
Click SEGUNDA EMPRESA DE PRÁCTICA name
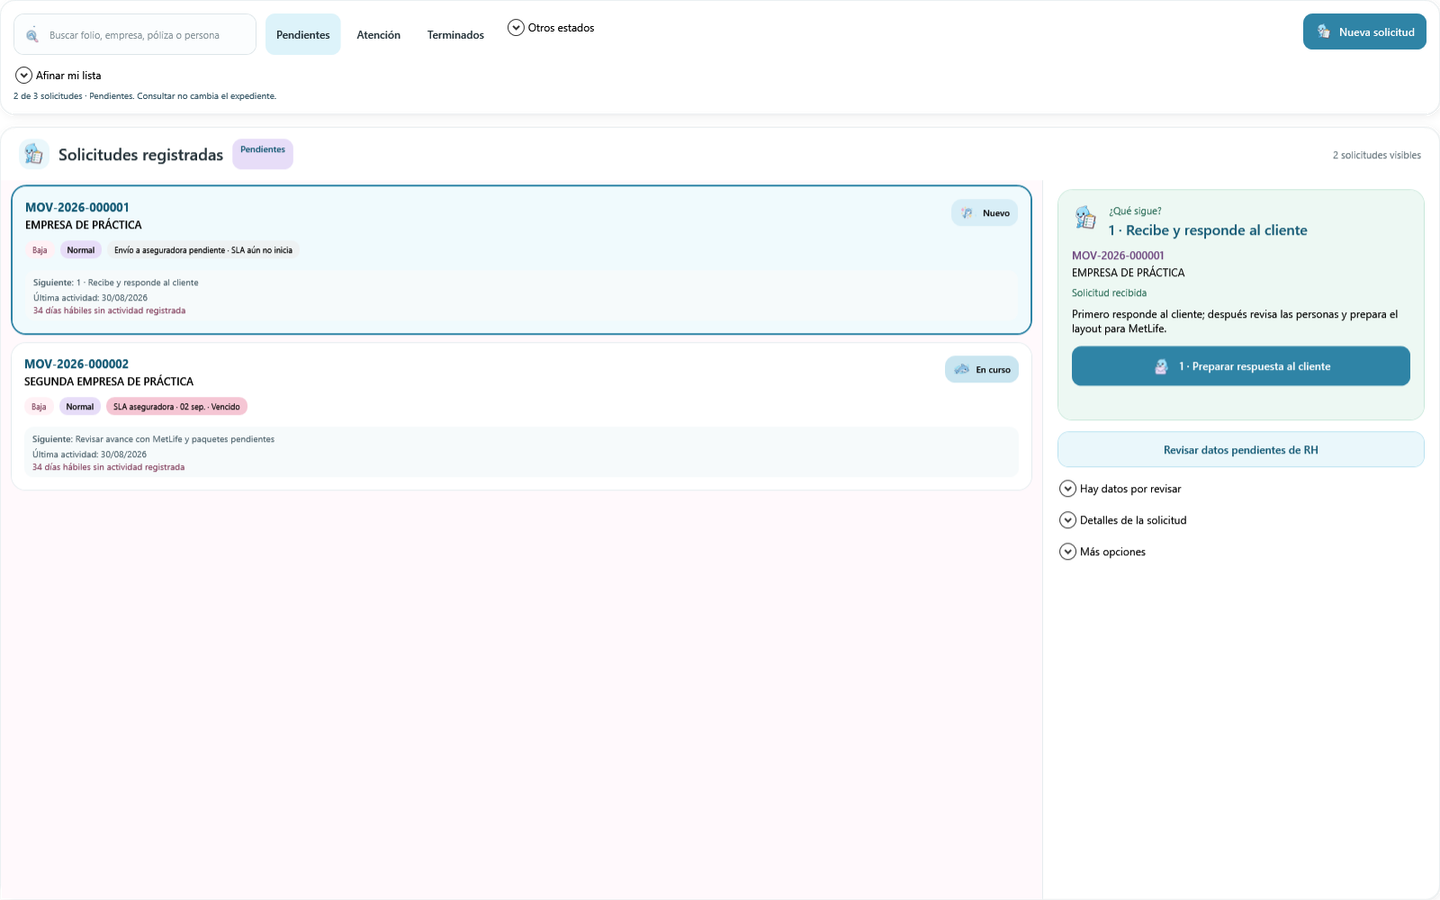[x=109, y=382]
